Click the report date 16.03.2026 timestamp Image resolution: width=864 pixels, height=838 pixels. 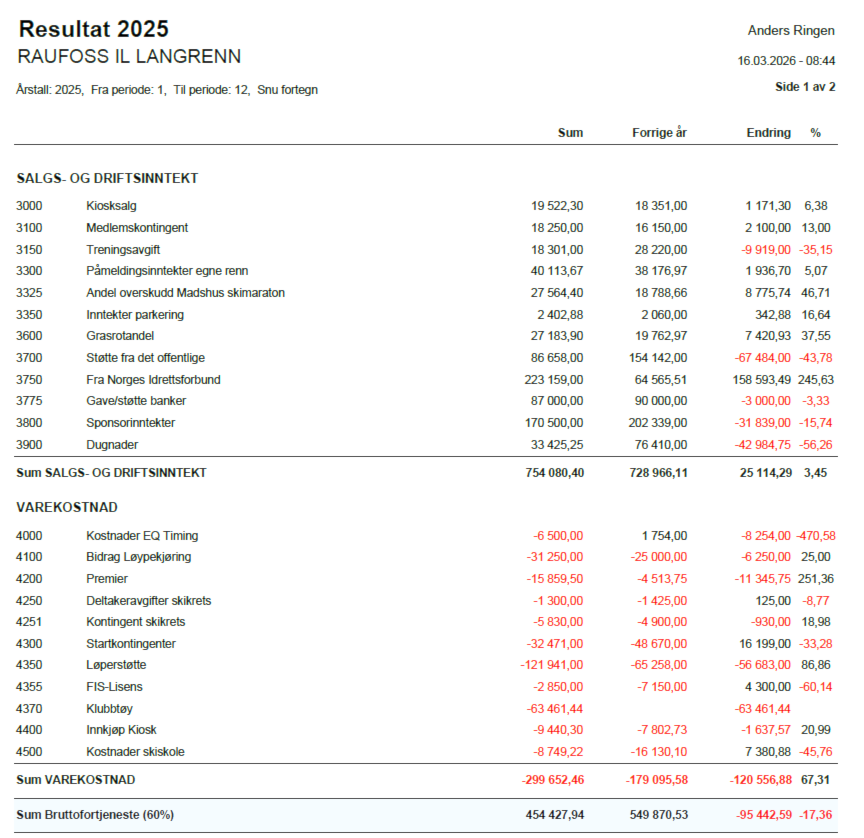[785, 61]
